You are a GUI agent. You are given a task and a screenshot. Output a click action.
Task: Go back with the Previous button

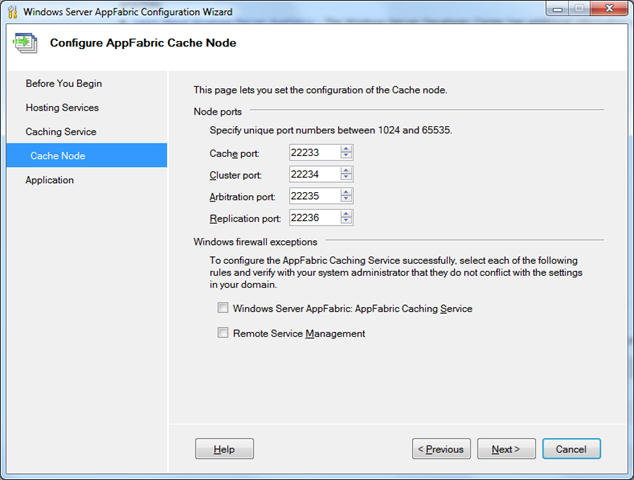[441, 449]
